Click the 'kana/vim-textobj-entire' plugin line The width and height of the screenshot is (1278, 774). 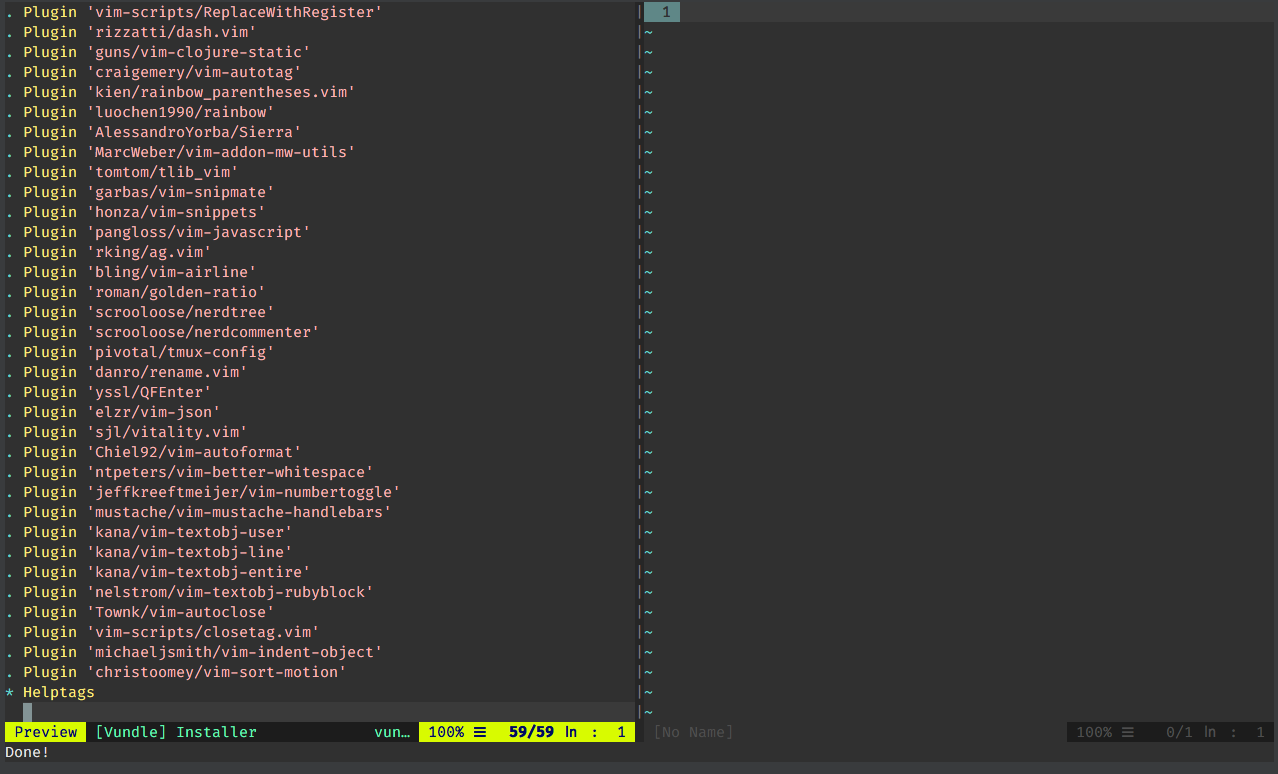158,572
